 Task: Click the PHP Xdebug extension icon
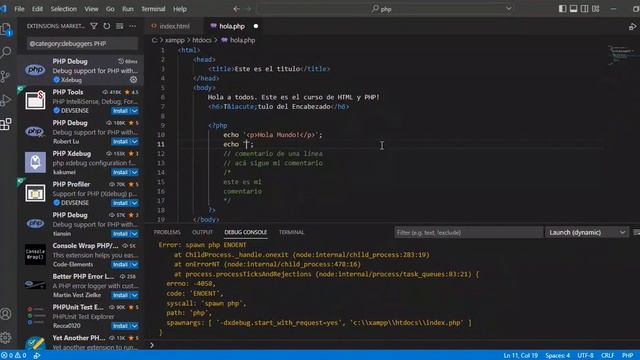pyautogui.click(x=35, y=162)
